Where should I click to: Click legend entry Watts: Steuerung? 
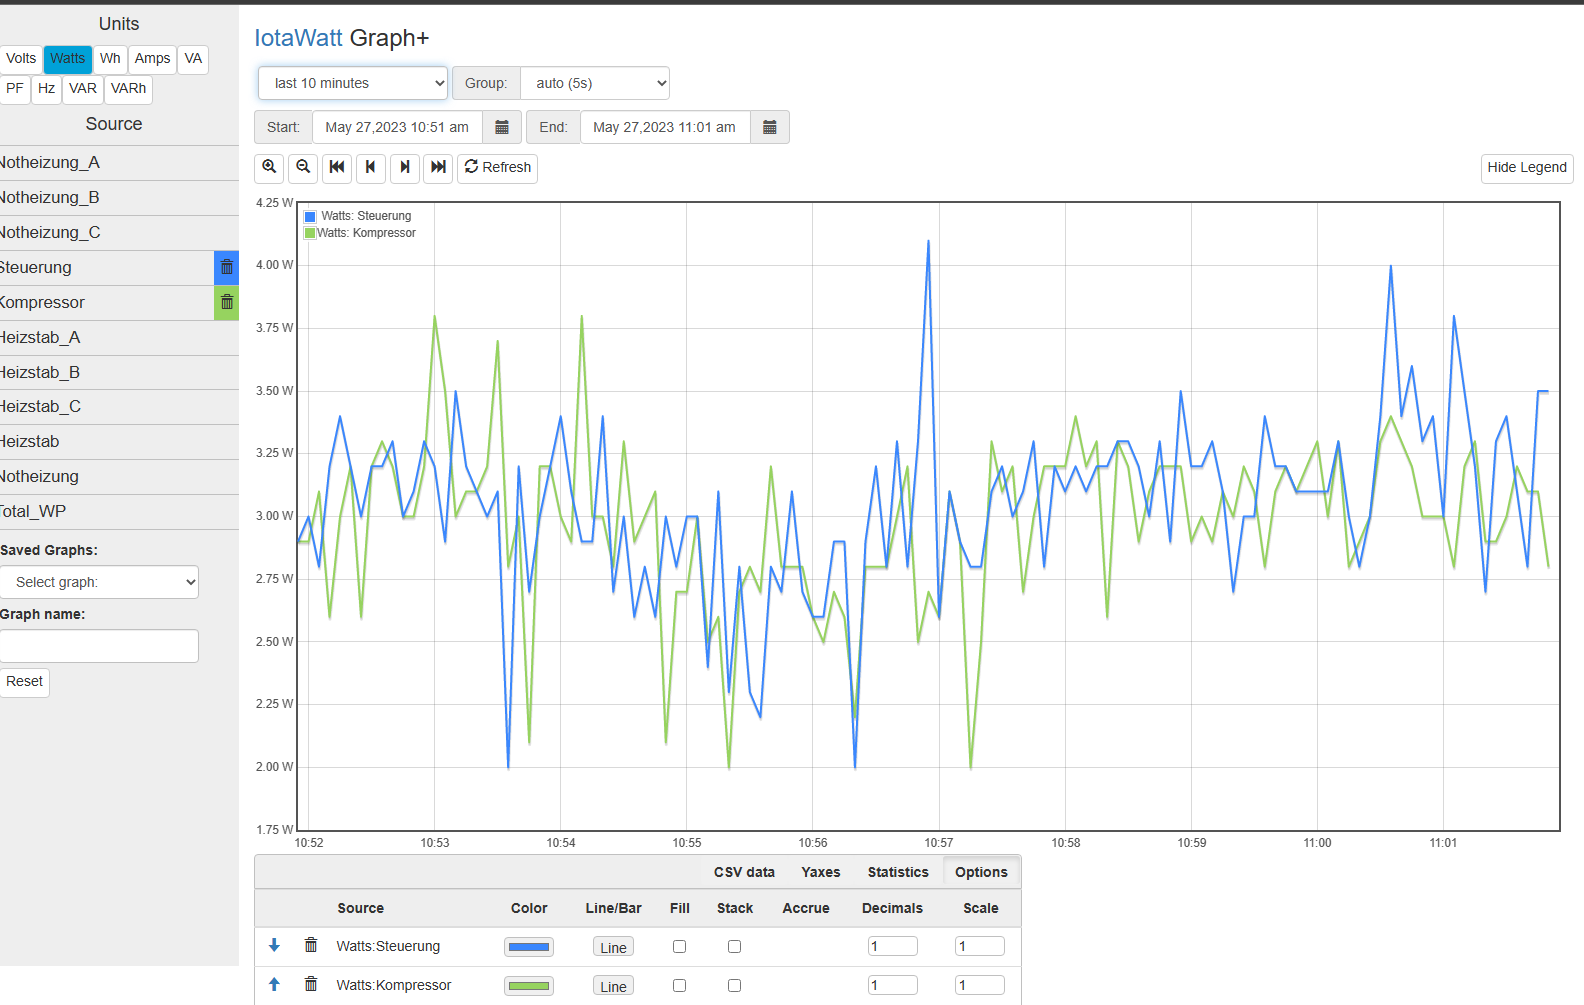click(x=366, y=216)
